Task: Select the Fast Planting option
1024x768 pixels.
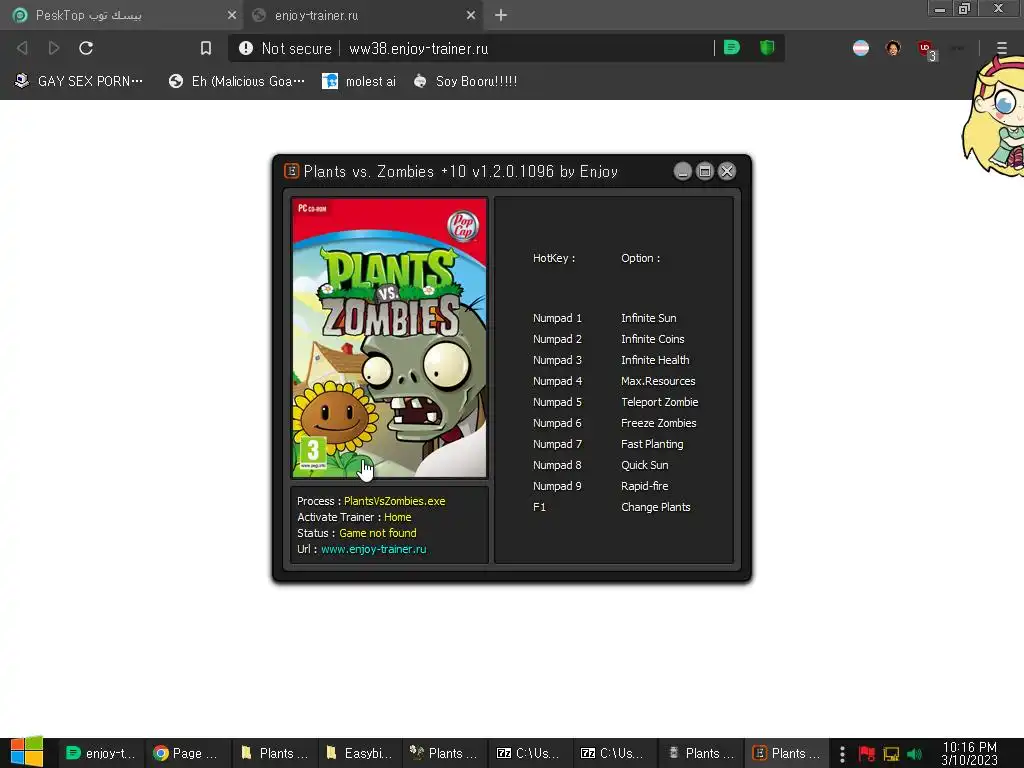Action: (652, 444)
